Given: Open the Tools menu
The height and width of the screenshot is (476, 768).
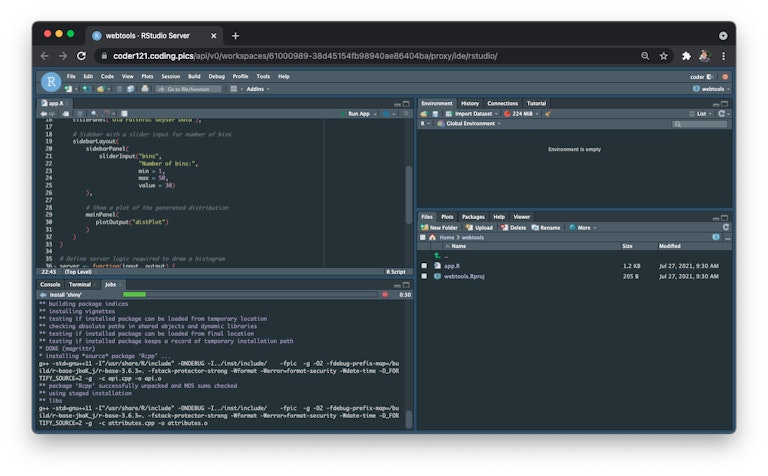Looking at the screenshot, I should point(263,76).
